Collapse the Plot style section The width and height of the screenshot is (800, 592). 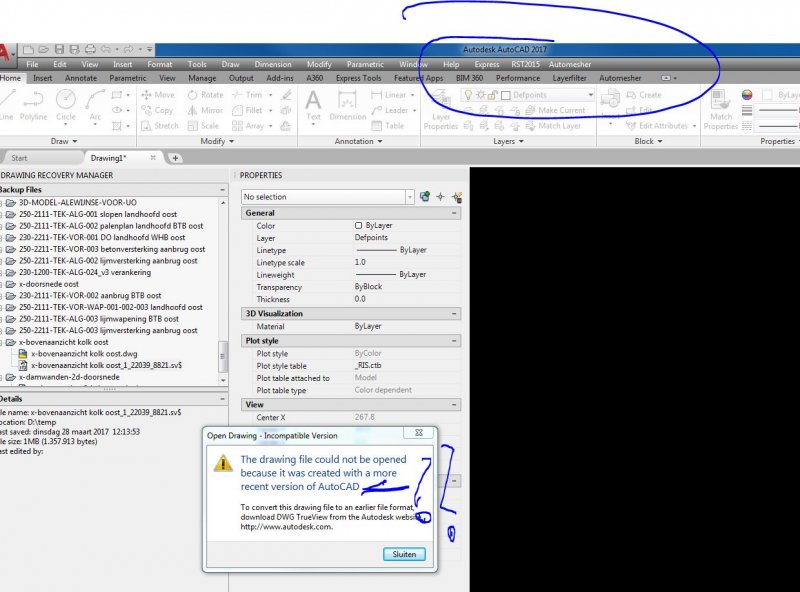[454, 340]
